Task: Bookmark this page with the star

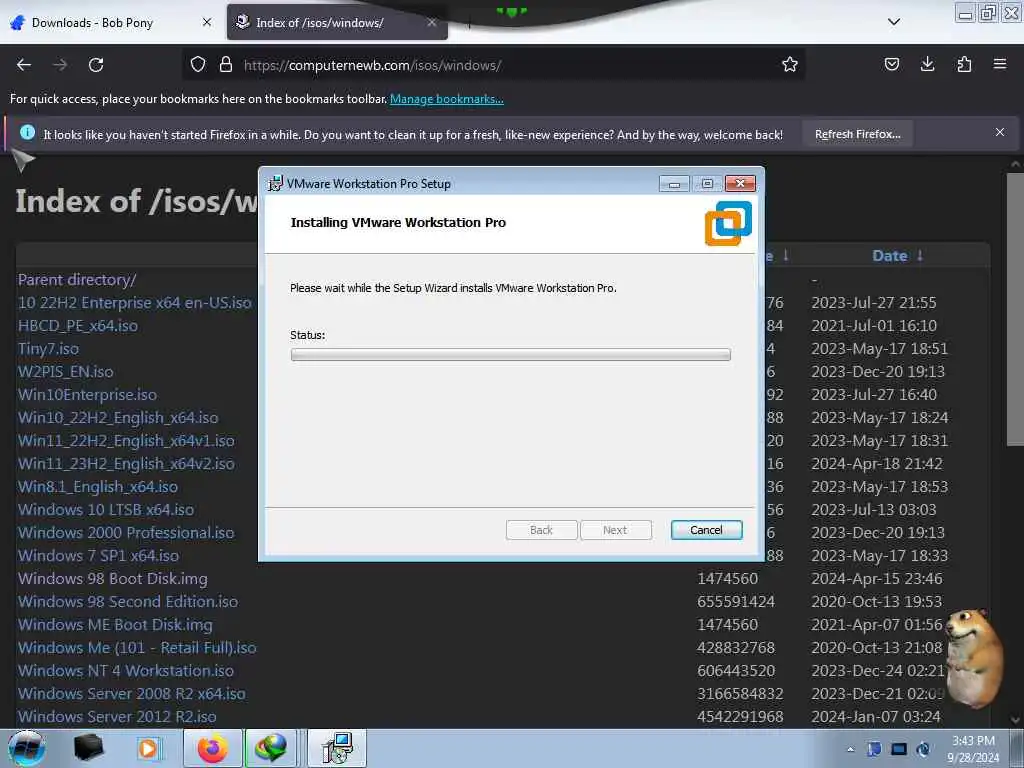Action: tap(790, 65)
